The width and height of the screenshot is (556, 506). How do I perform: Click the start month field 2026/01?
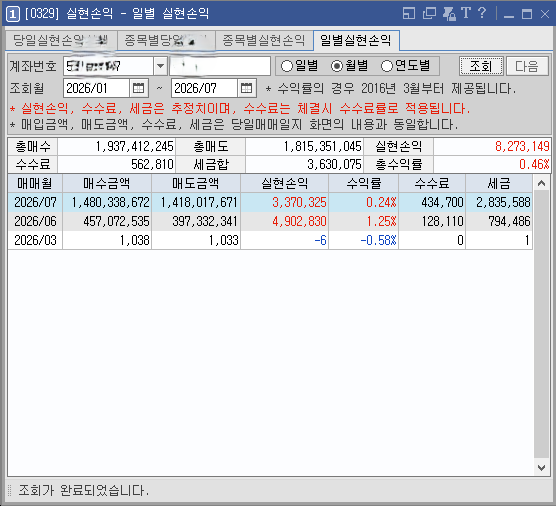96,88
